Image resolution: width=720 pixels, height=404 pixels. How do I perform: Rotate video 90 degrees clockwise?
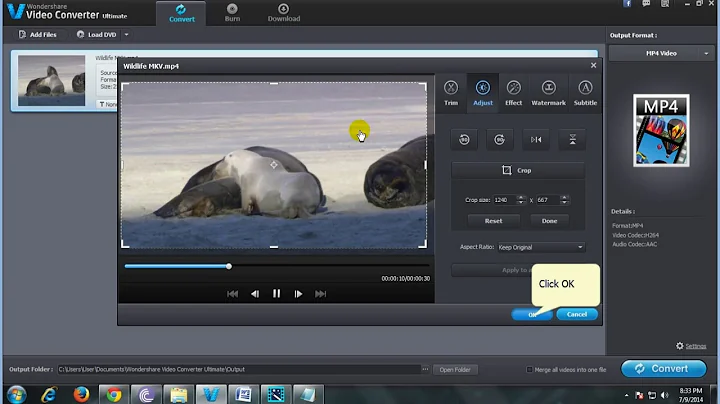click(x=500, y=140)
